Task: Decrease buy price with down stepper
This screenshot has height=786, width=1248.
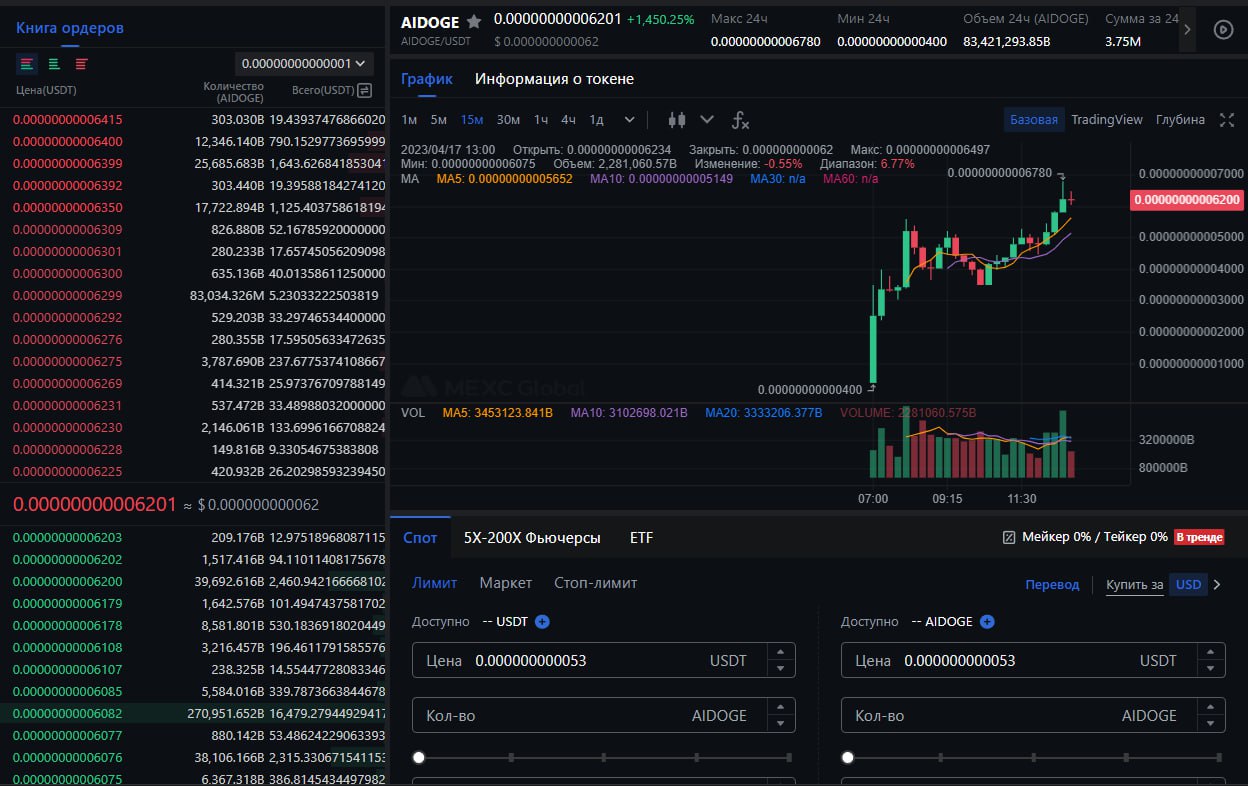Action: point(781,670)
